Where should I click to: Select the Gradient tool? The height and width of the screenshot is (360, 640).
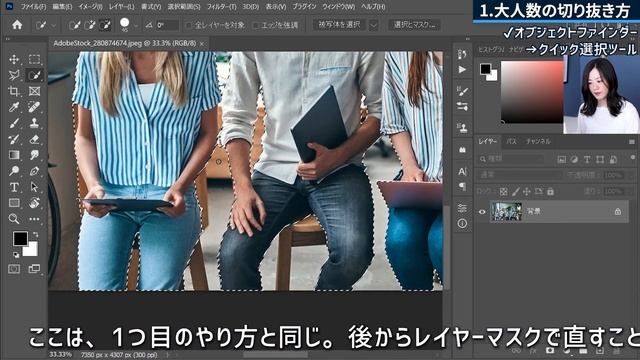coord(14,155)
